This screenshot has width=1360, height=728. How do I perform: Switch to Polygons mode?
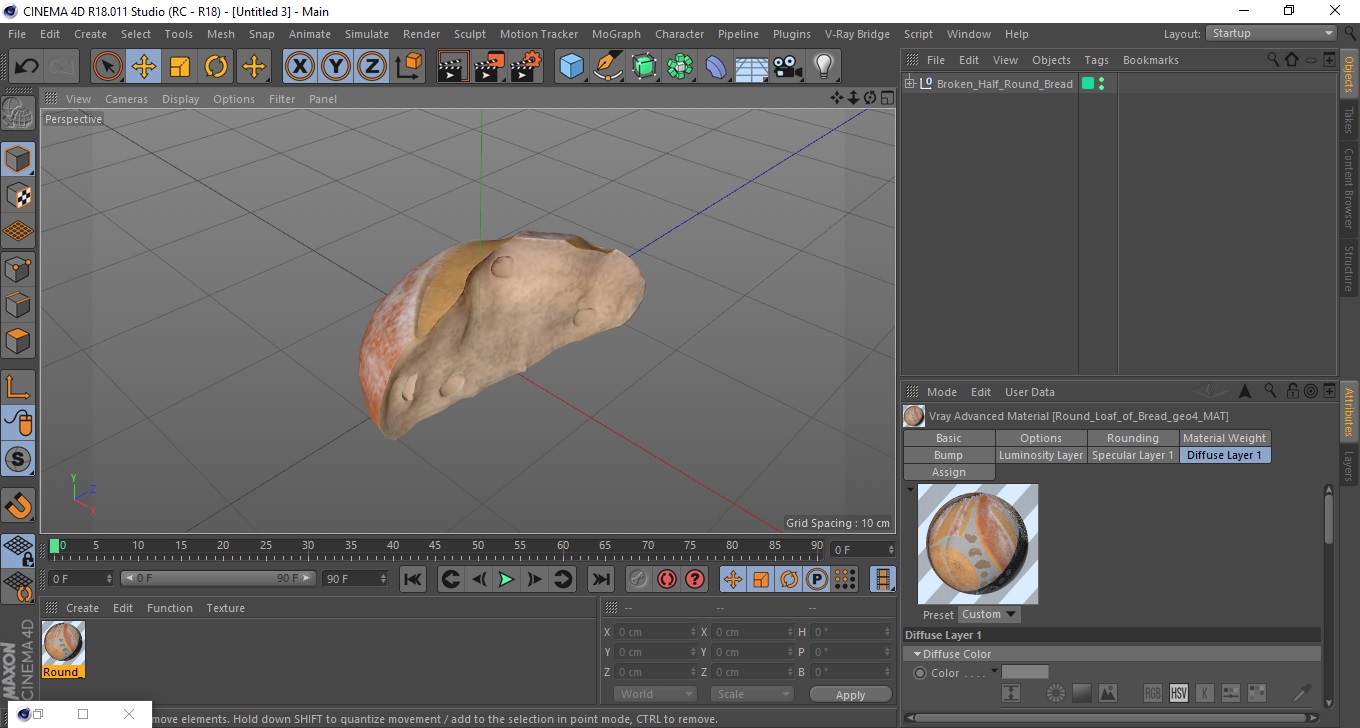[18, 340]
